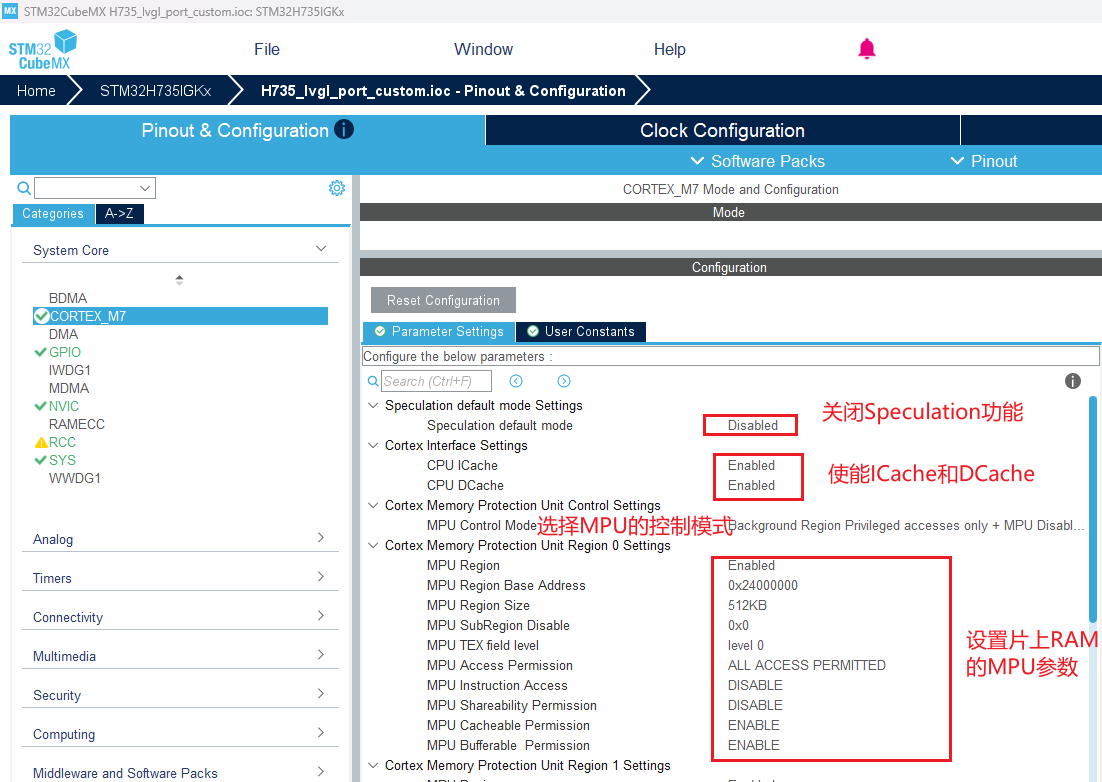Viewport: 1102px width, 782px height.
Task: Select BDMA in System Core list
Action: pyautogui.click(x=68, y=298)
